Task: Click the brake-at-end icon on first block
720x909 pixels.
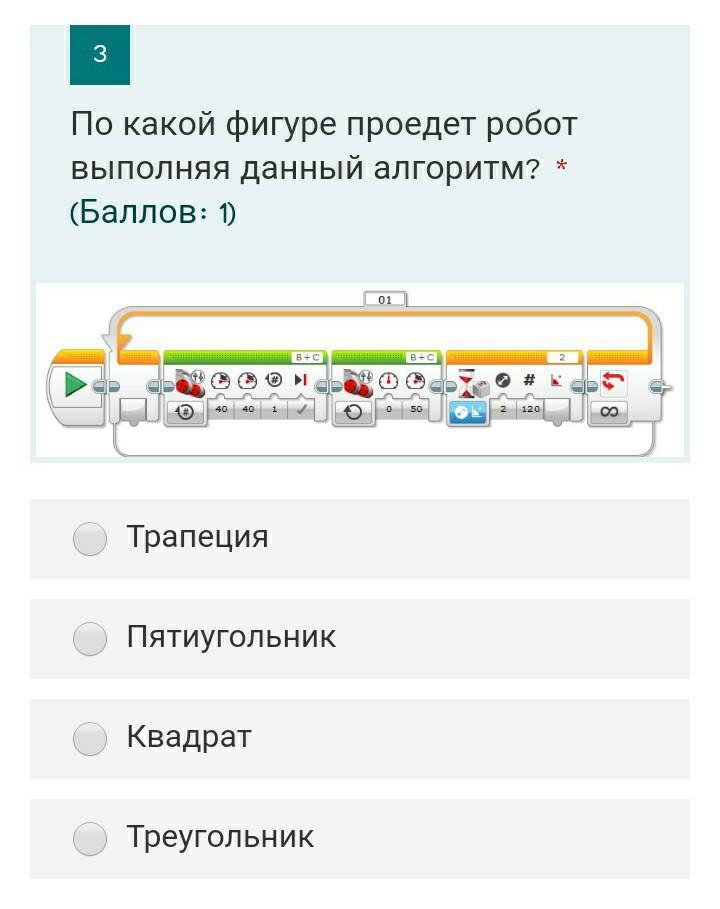Action: tap(300, 381)
